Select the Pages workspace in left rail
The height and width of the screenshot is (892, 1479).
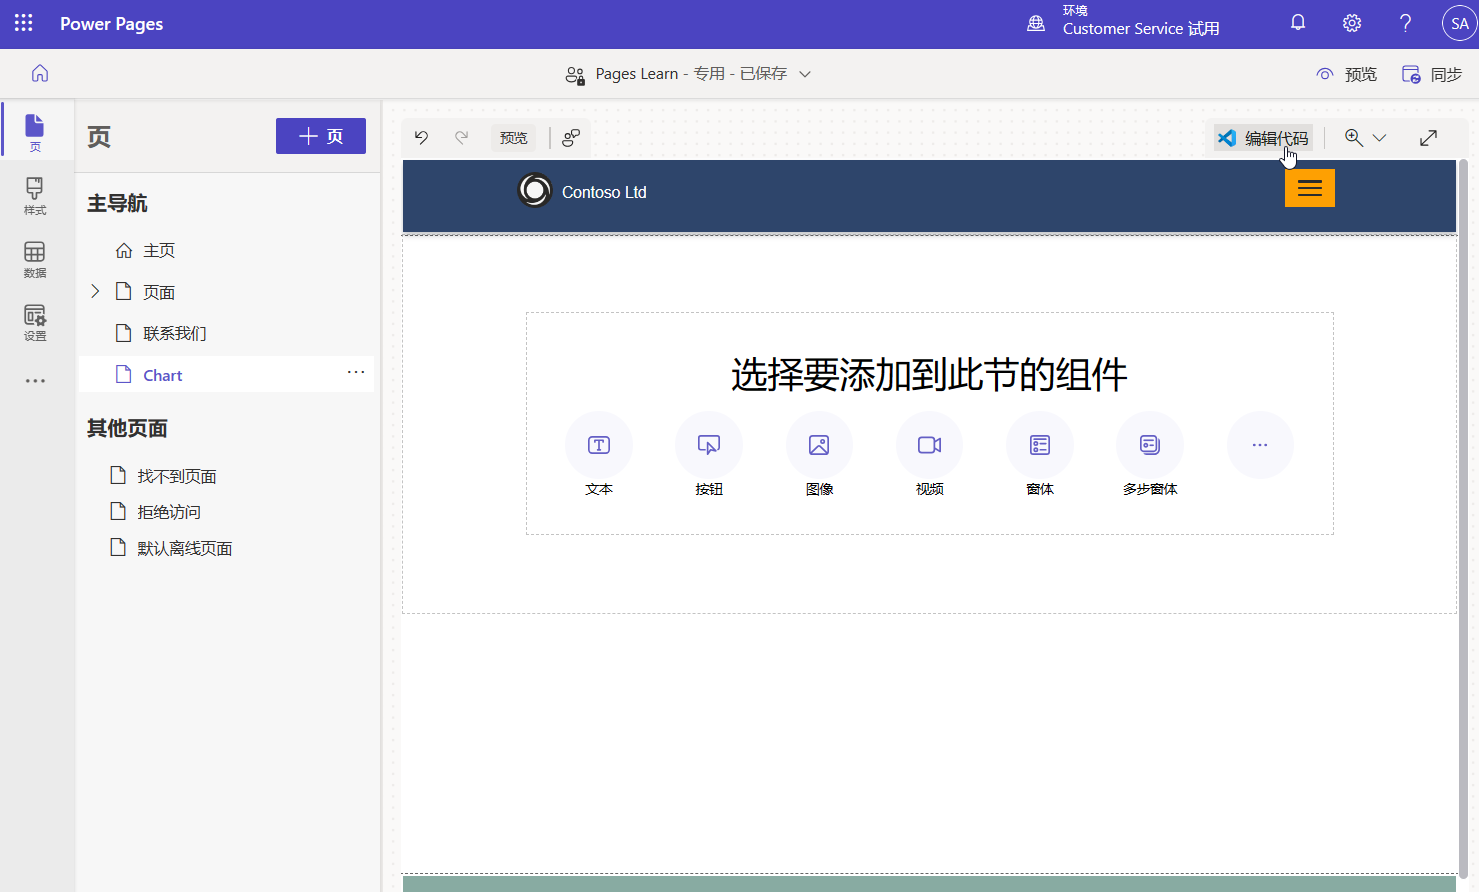(x=35, y=131)
